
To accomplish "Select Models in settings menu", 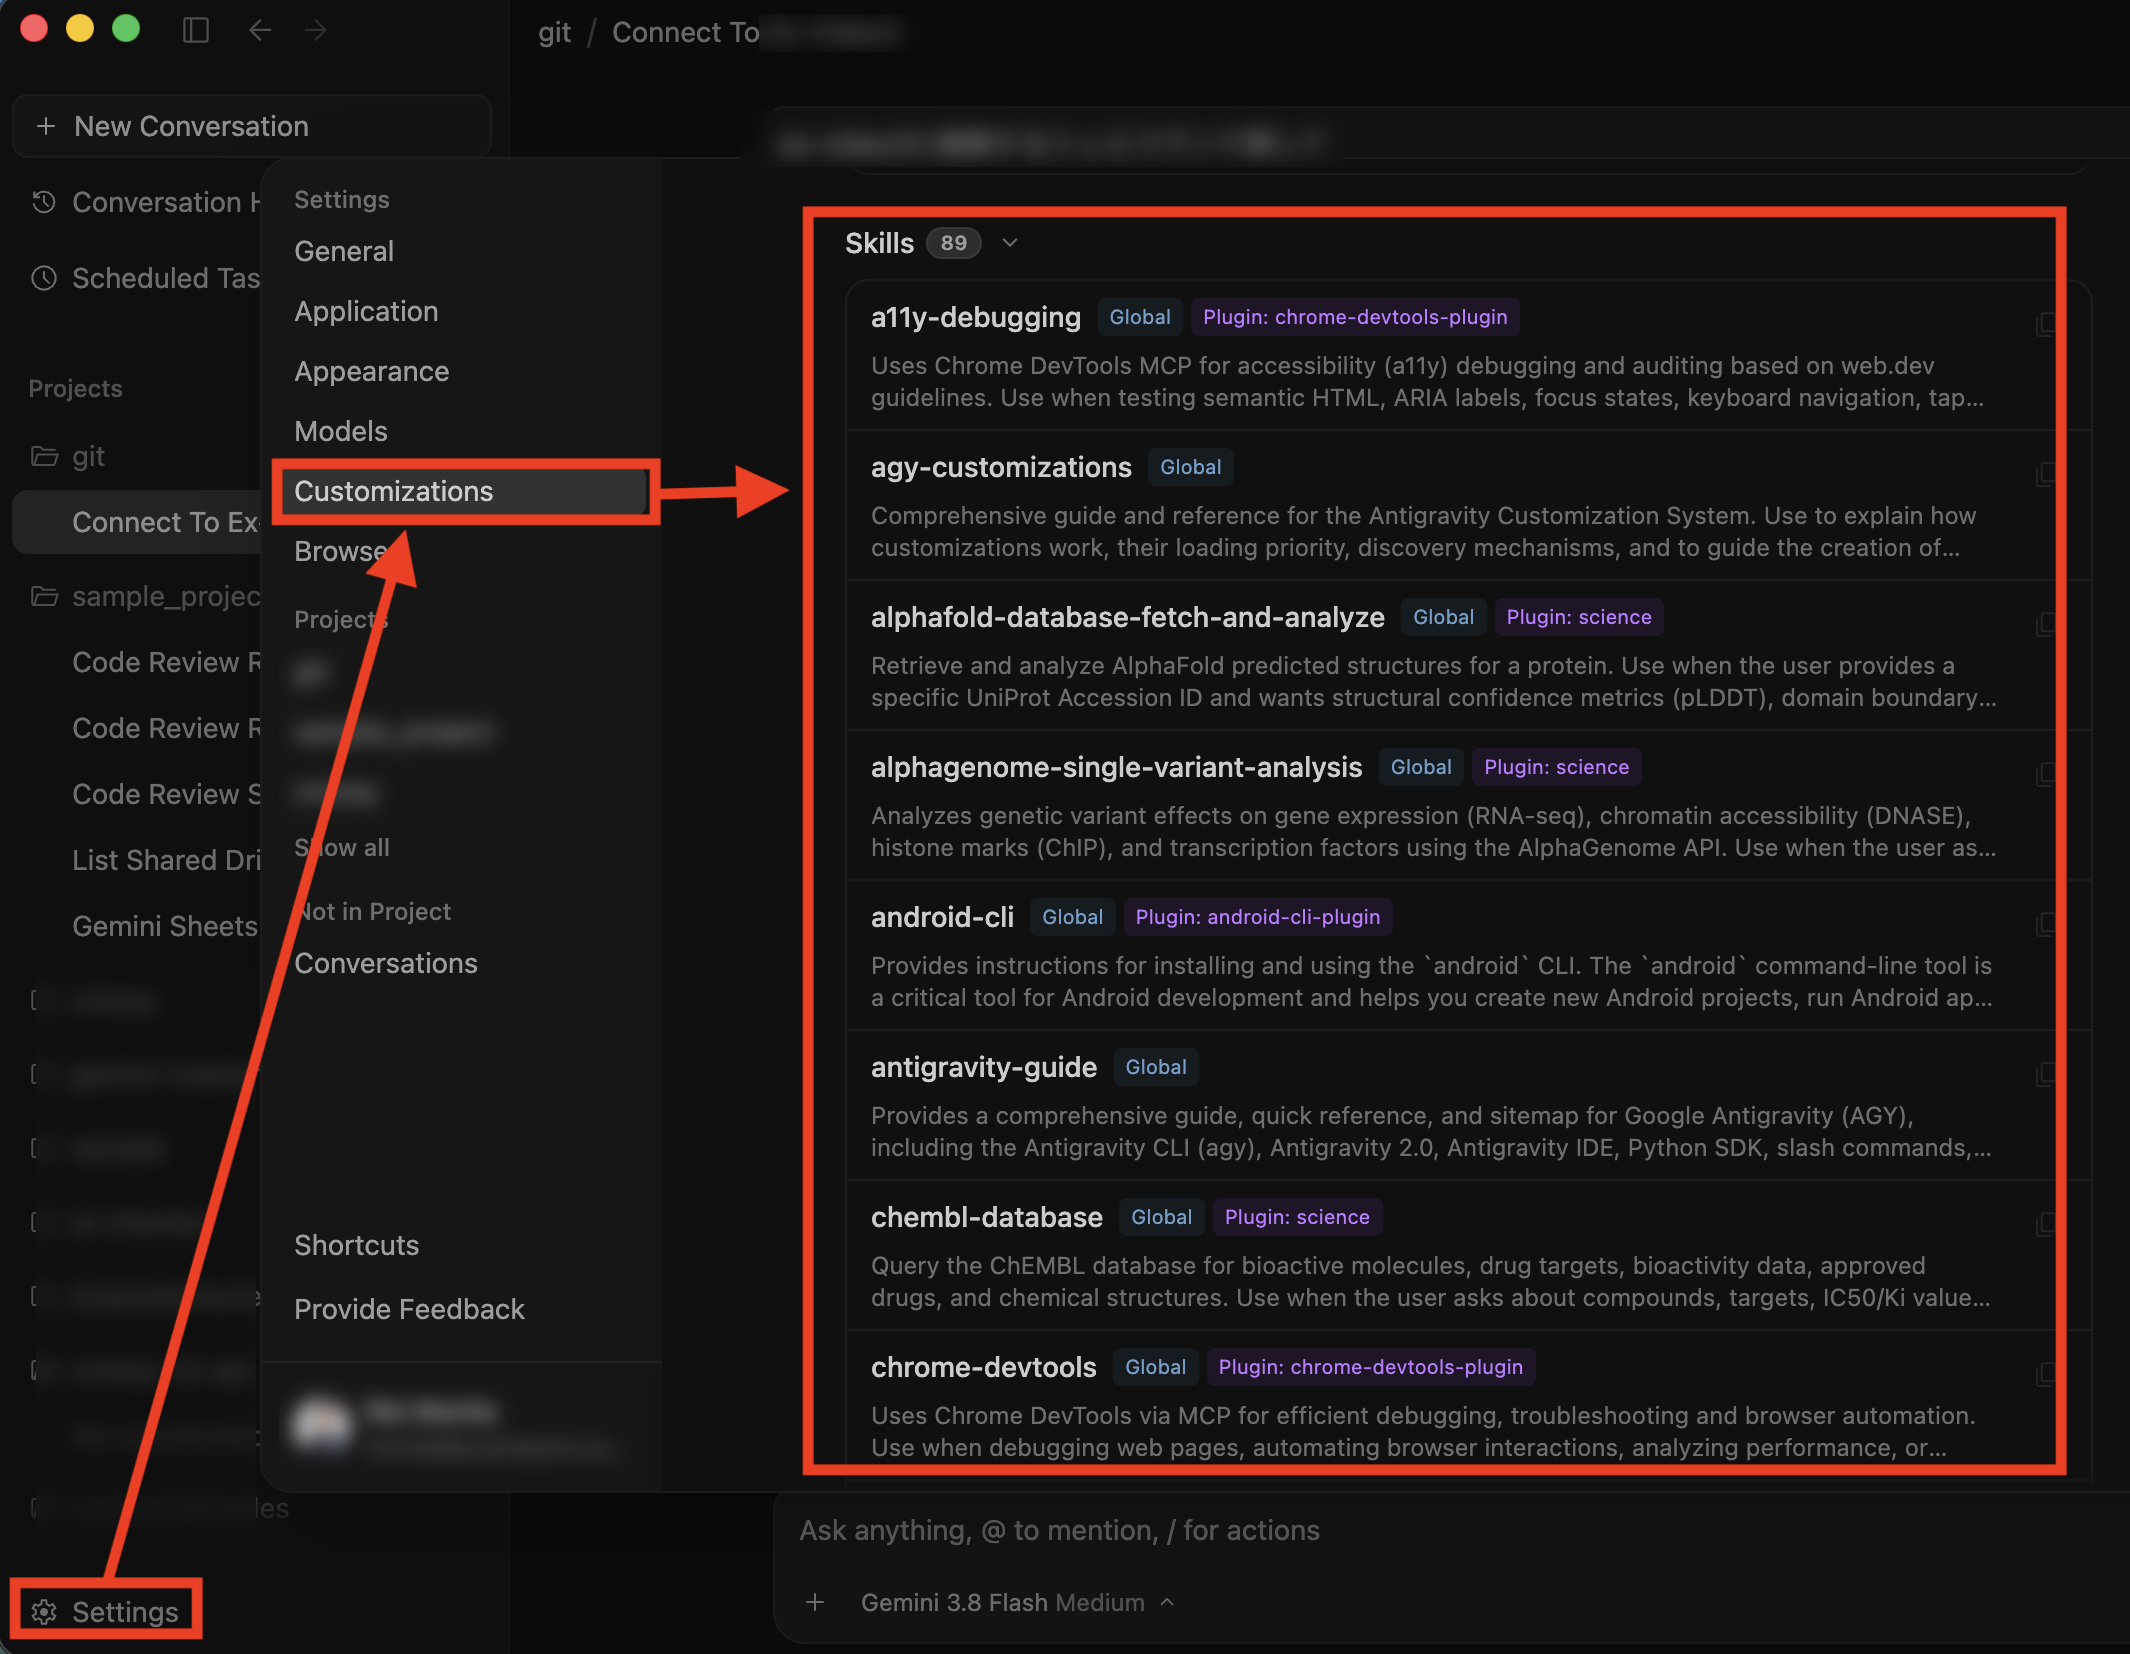I will coord(341,431).
